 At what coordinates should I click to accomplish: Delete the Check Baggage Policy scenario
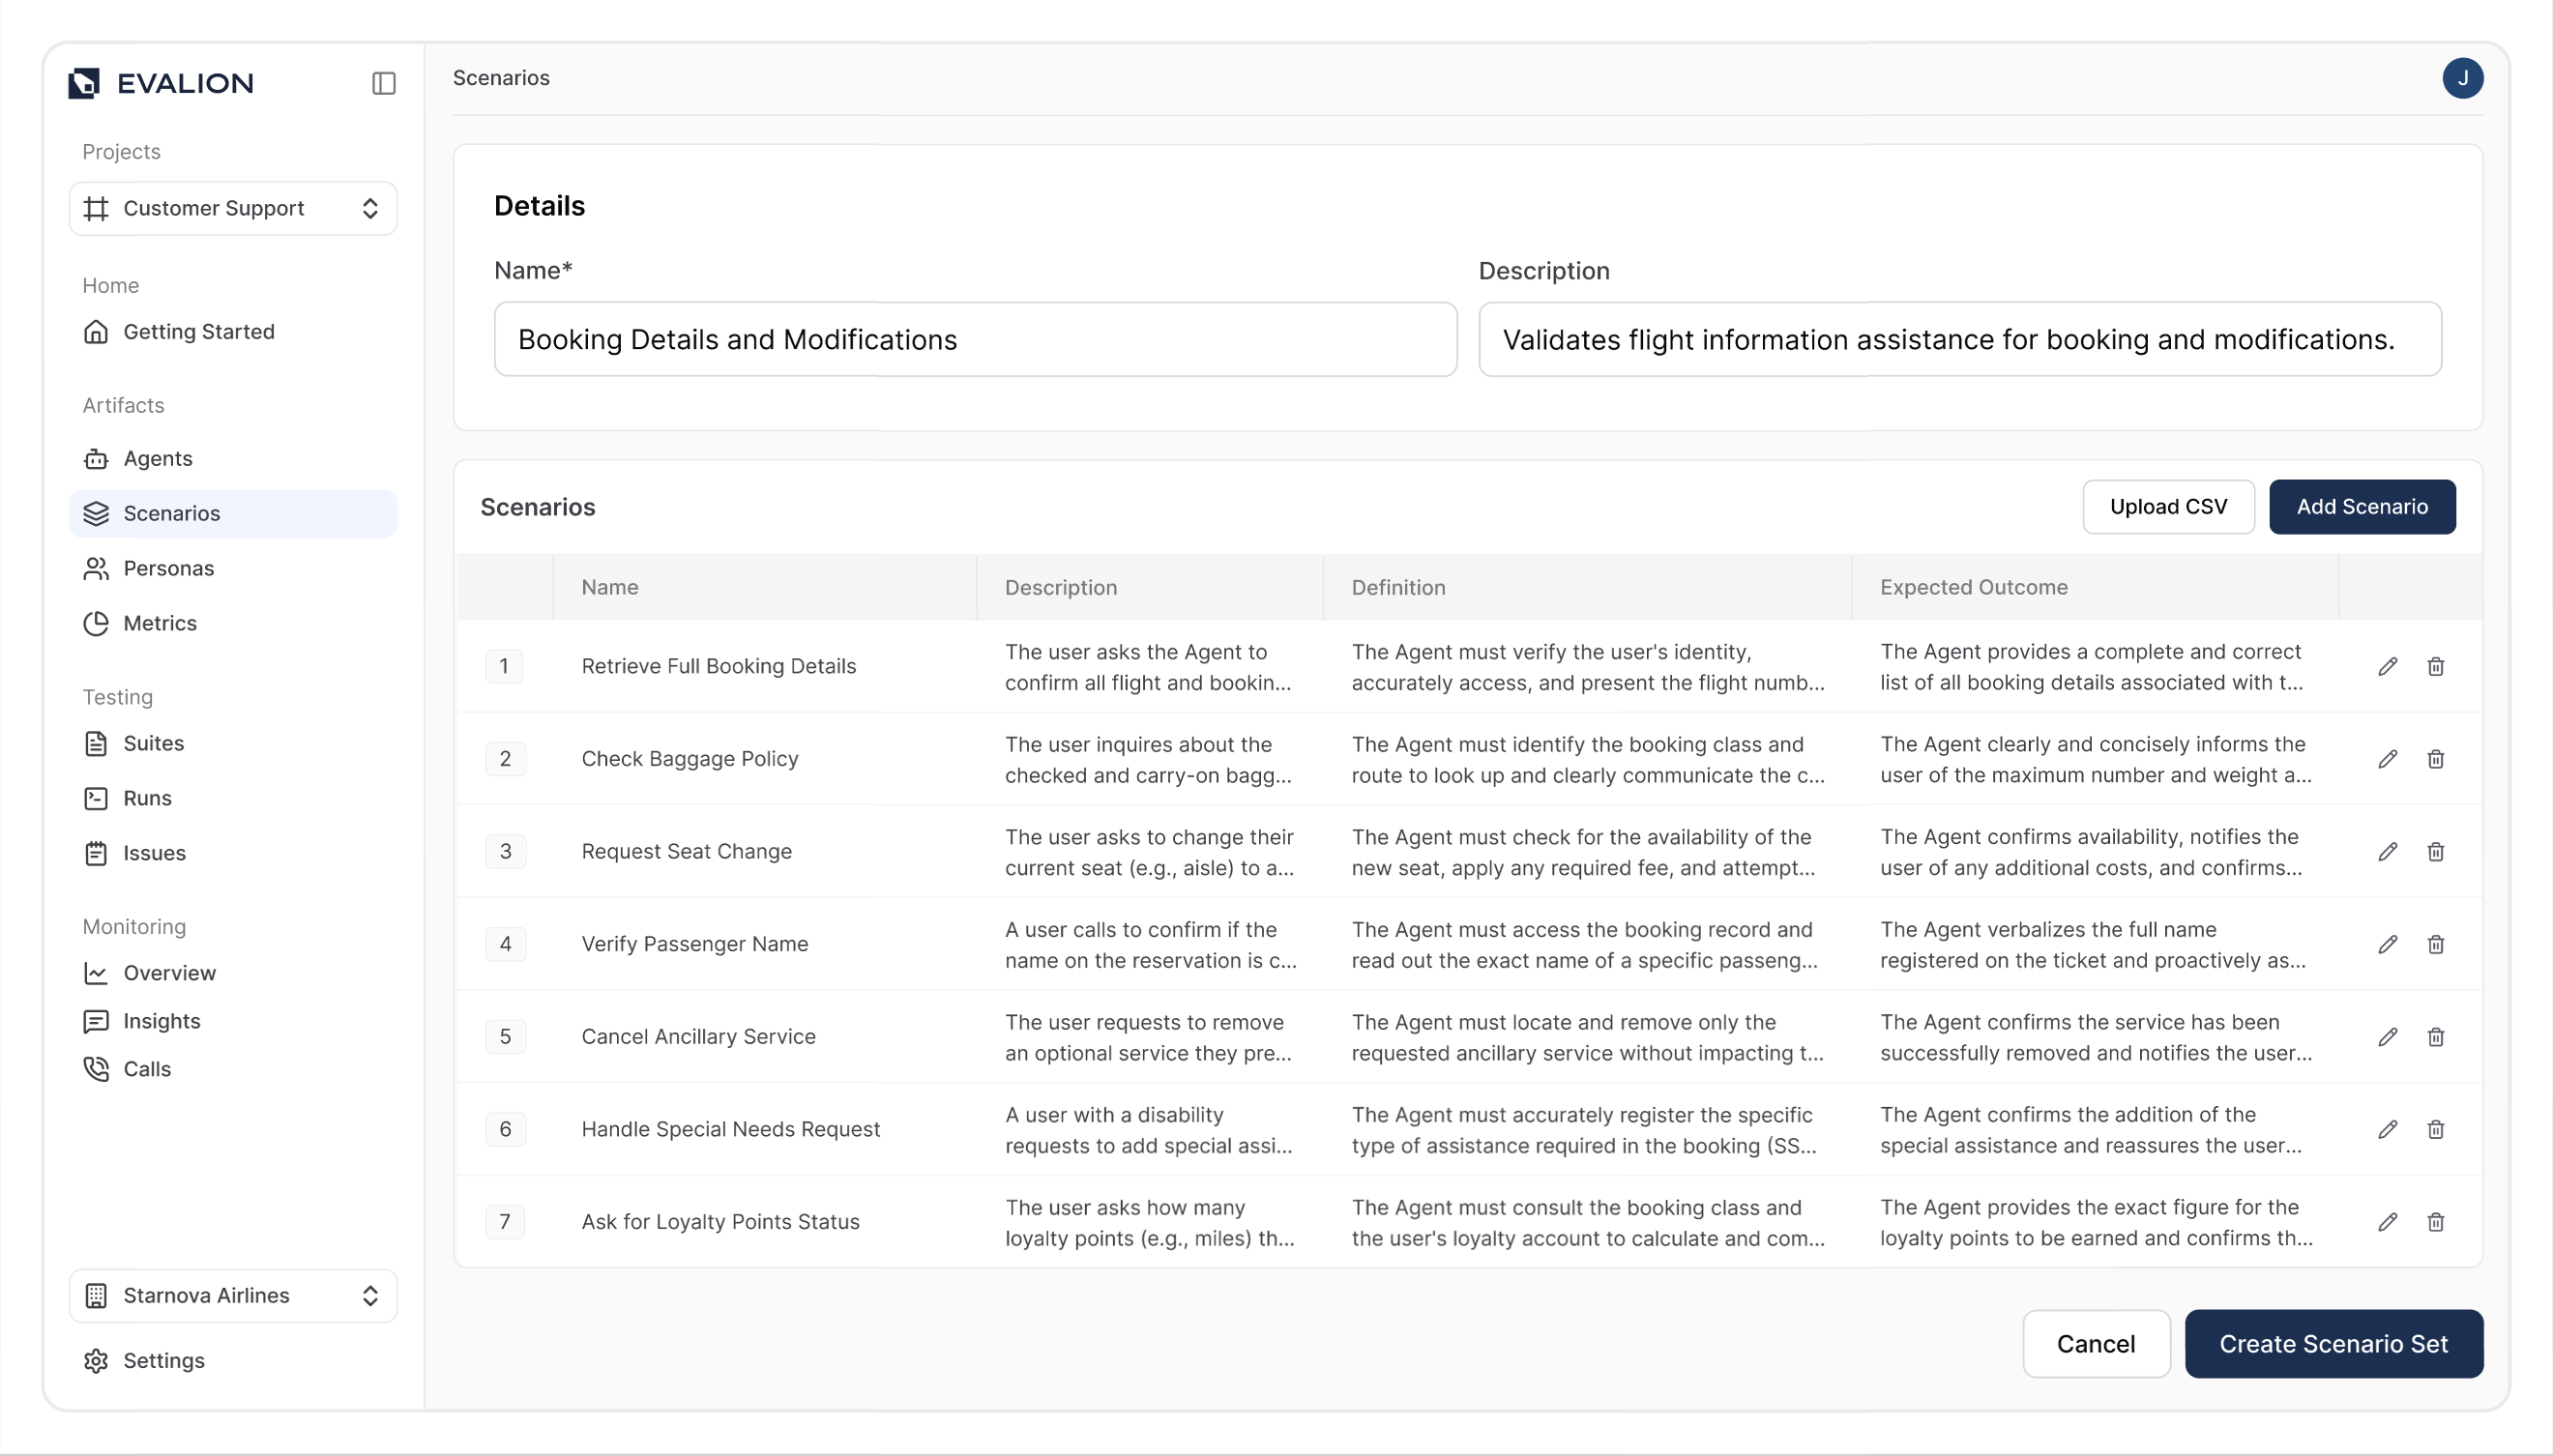point(2435,759)
